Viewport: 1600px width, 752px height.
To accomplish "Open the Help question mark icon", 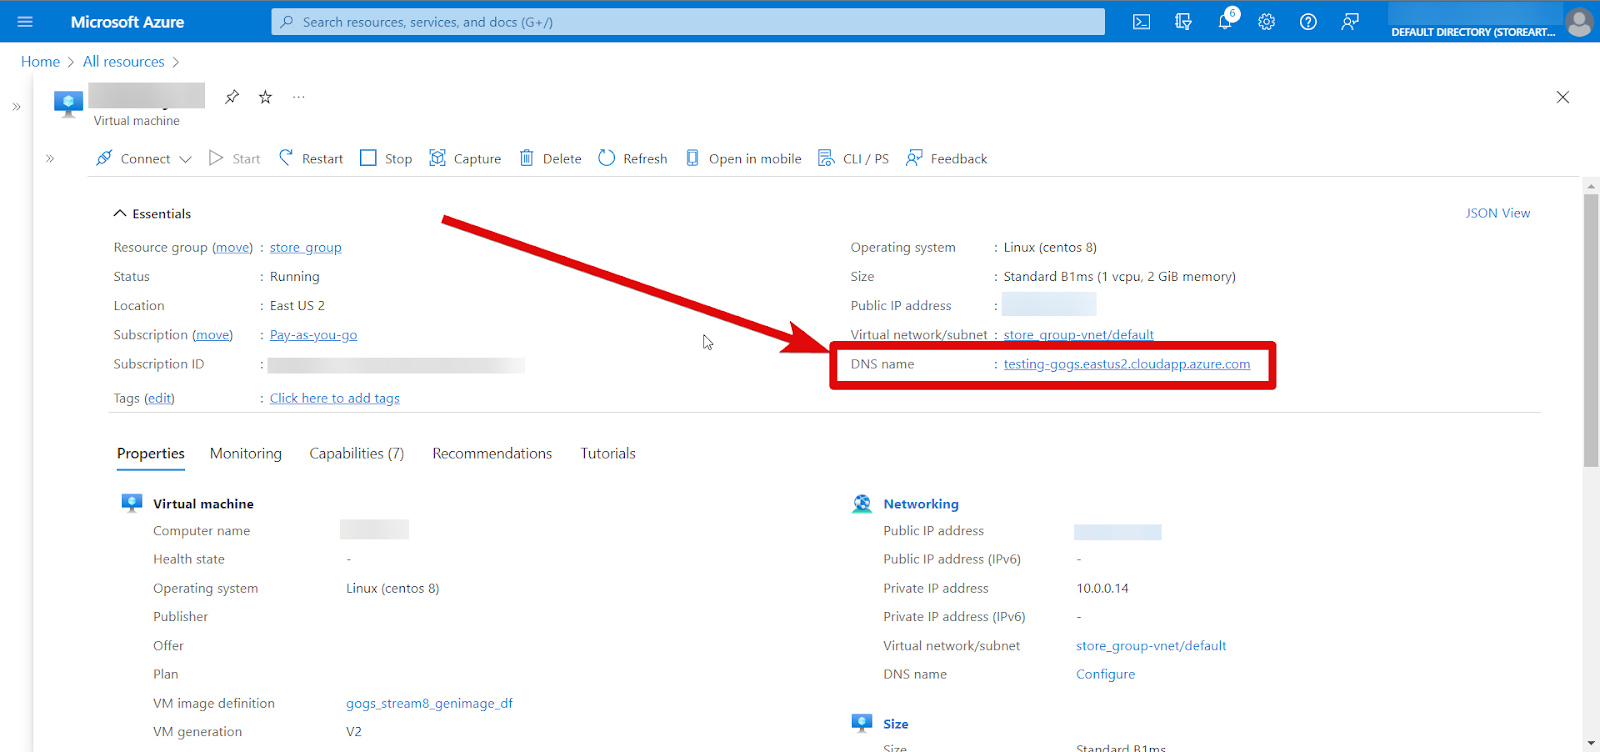I will point(1308,22).
